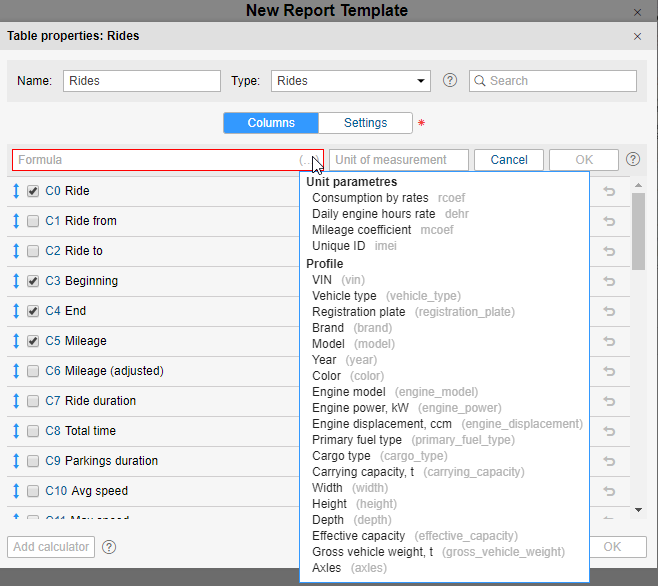The width and height of the screenshot is (658, 586).
Task: Click help icon next to Add calculator
Action: 109,547
